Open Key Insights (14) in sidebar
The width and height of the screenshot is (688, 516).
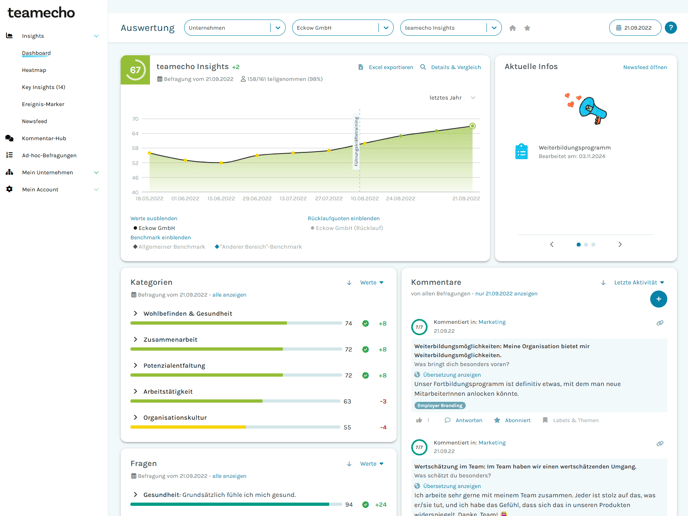[x=43, y=87]
